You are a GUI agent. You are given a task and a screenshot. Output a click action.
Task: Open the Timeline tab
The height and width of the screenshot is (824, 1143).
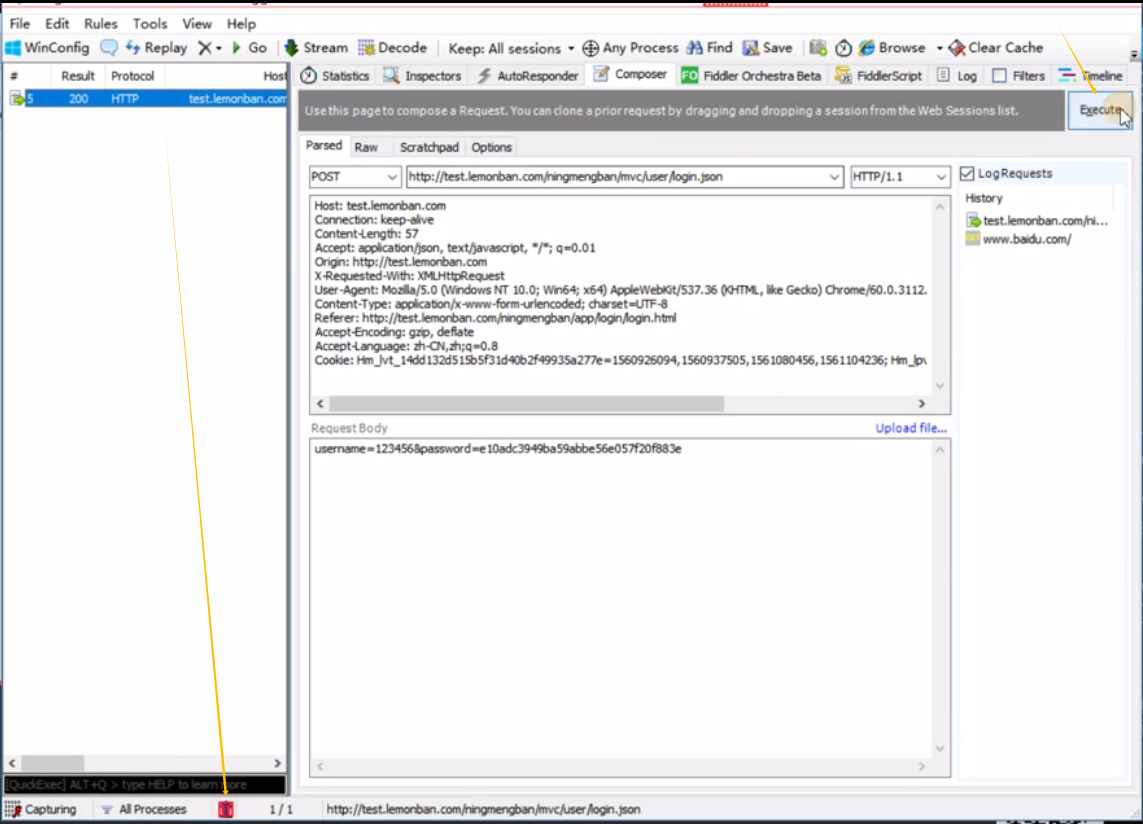click(1091, 76)
